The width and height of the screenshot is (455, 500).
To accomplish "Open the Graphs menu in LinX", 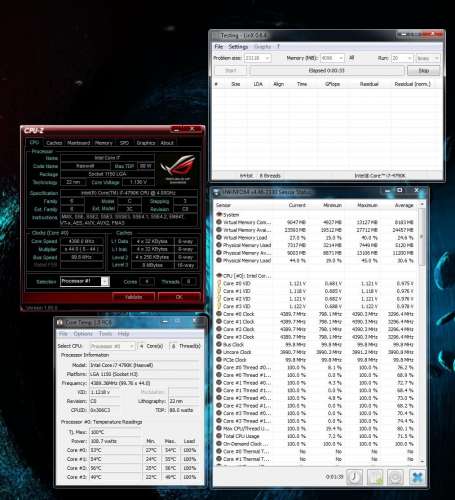I will pyautogui.click(x=262, y=46).
